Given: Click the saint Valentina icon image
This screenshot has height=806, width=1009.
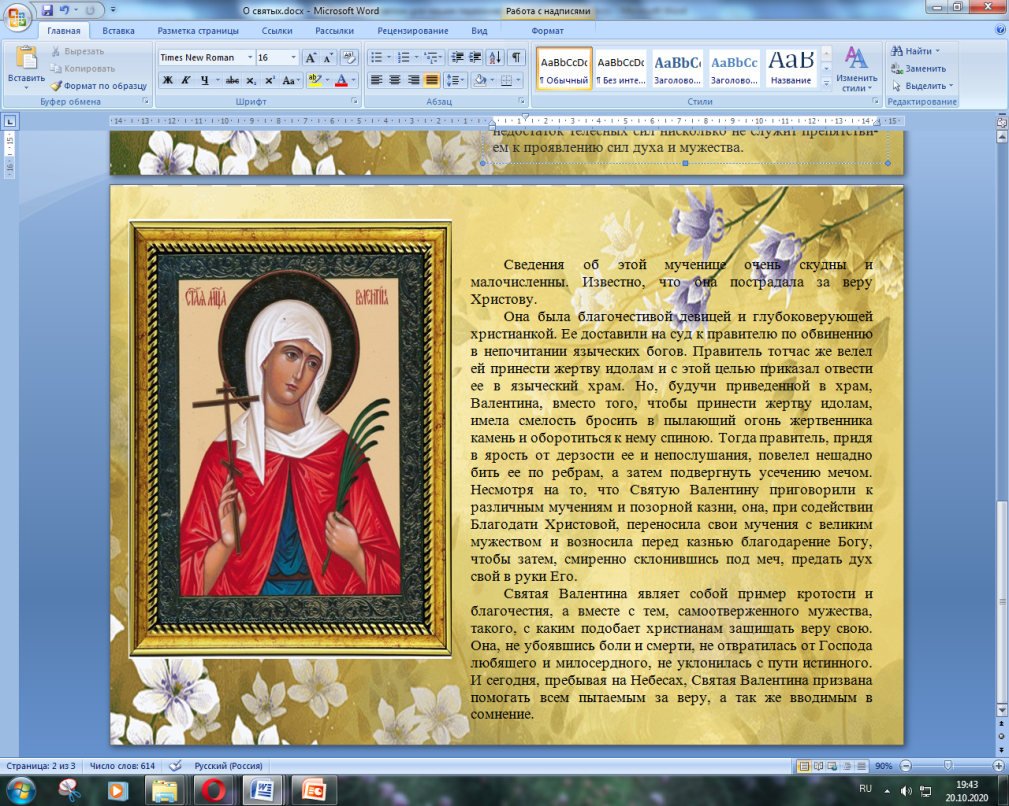Looking at the screenshot, I should pos(291,439).
